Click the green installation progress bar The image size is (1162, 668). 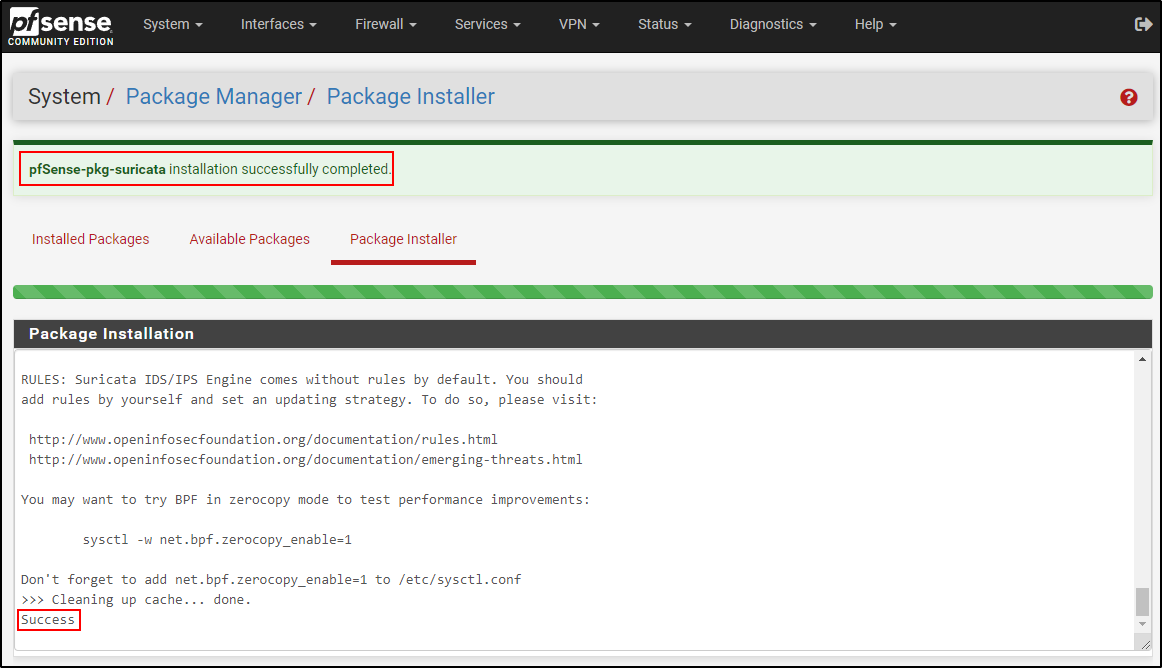[582, 292]
